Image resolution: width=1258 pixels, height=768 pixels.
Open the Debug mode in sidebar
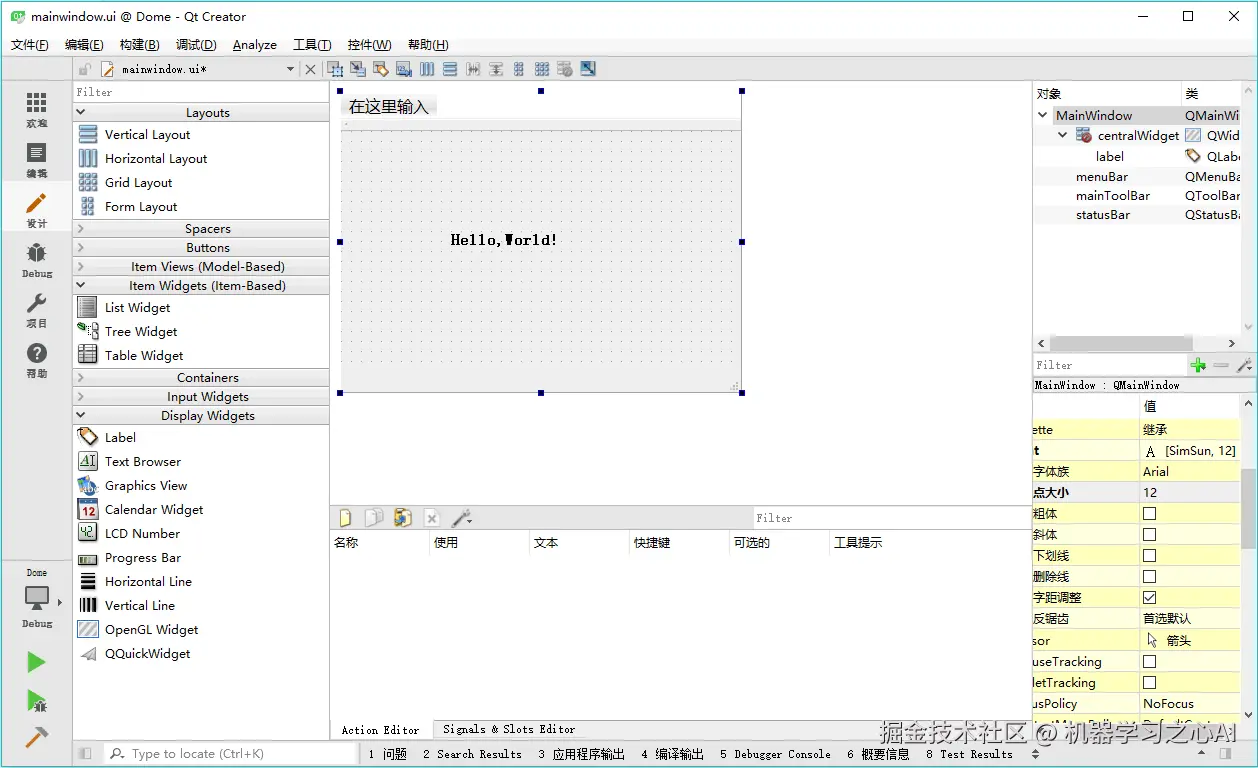click(x=36, y=259)
